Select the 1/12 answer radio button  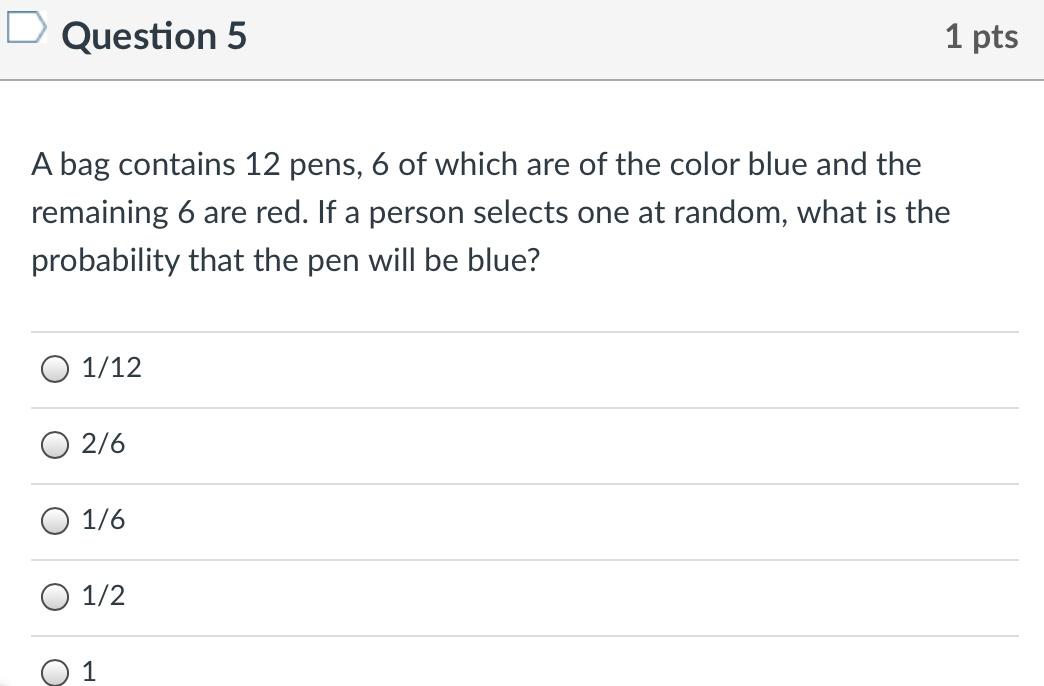[54, 369]
